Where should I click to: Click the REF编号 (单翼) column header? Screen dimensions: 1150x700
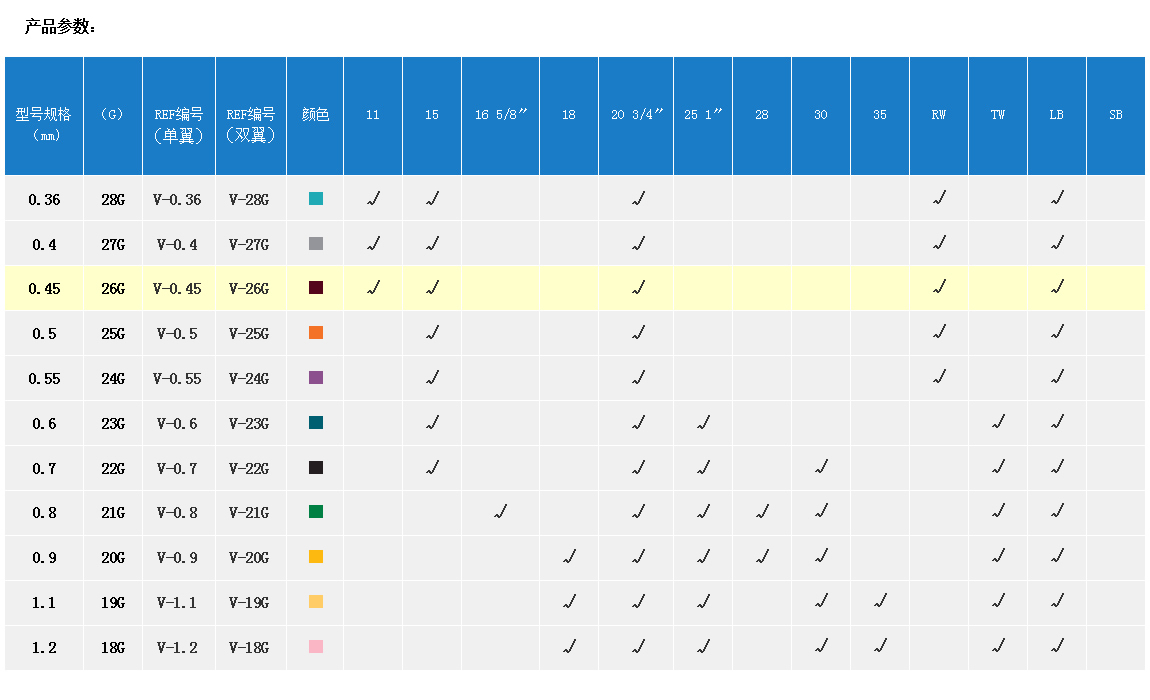(x=179, y=124)
